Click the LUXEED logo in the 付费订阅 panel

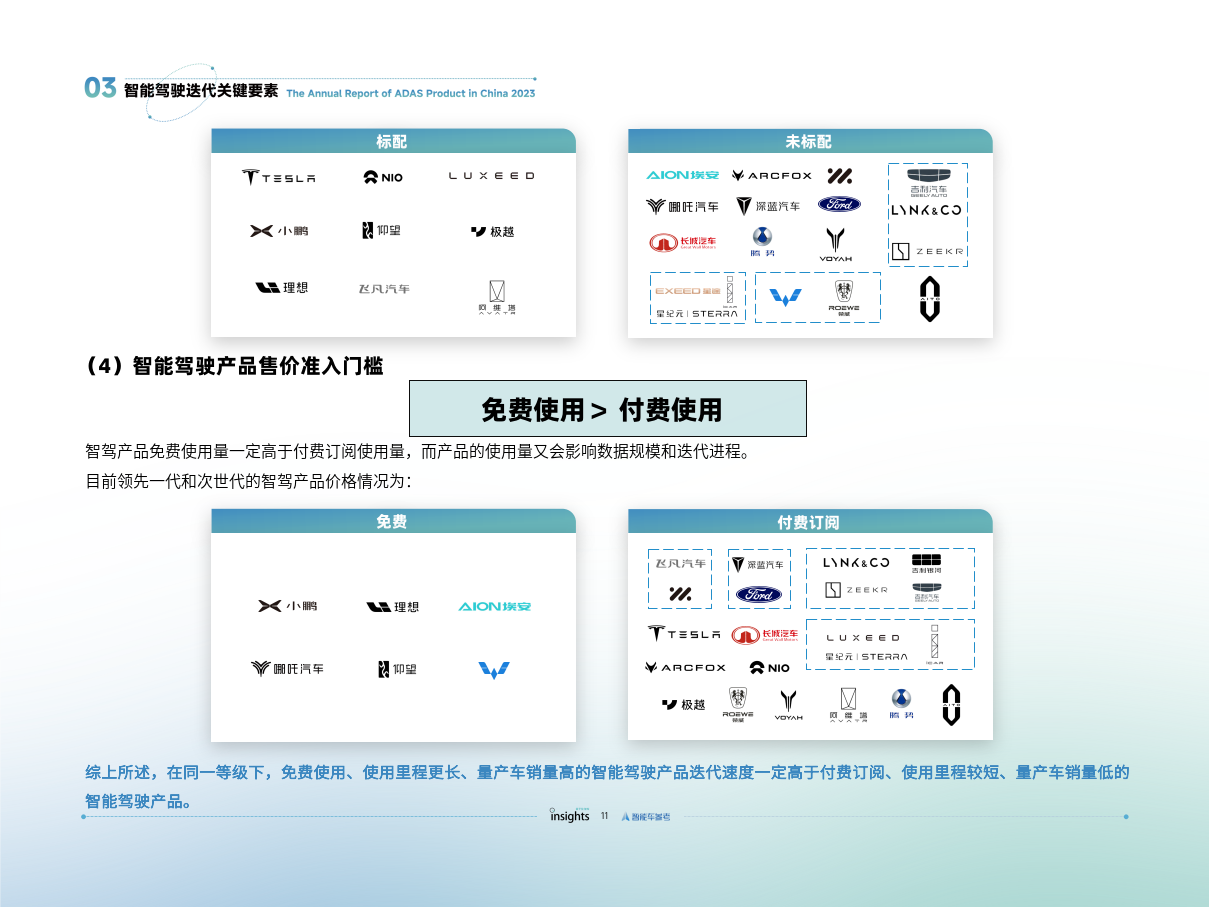point(863,637)
